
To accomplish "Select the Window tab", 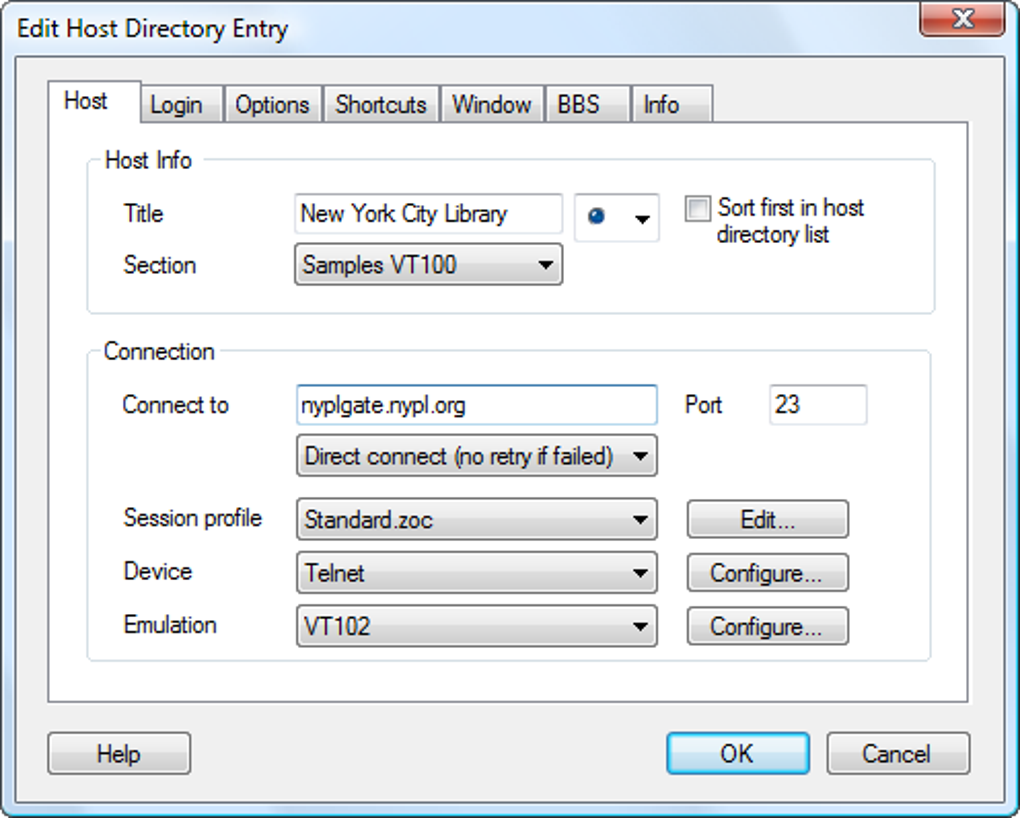I will coord(491,105).
